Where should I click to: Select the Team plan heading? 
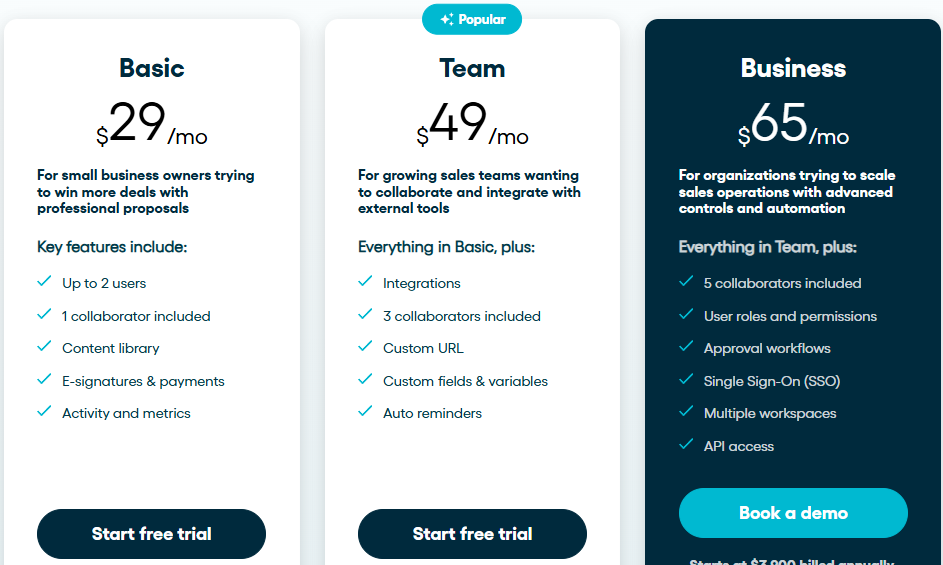472,68
